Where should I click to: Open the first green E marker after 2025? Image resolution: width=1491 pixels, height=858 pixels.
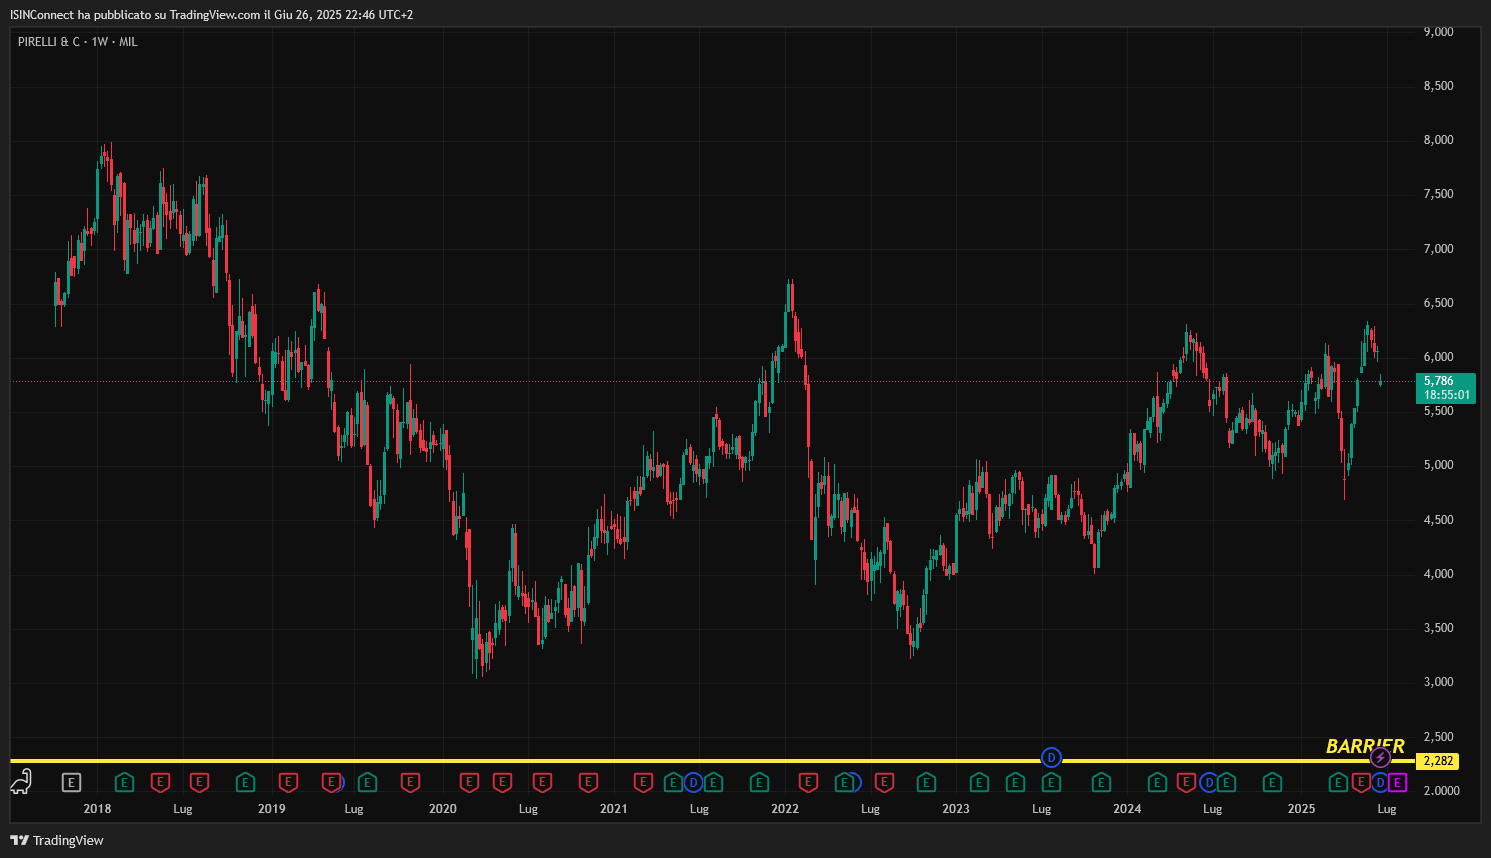pos(1337,782)
